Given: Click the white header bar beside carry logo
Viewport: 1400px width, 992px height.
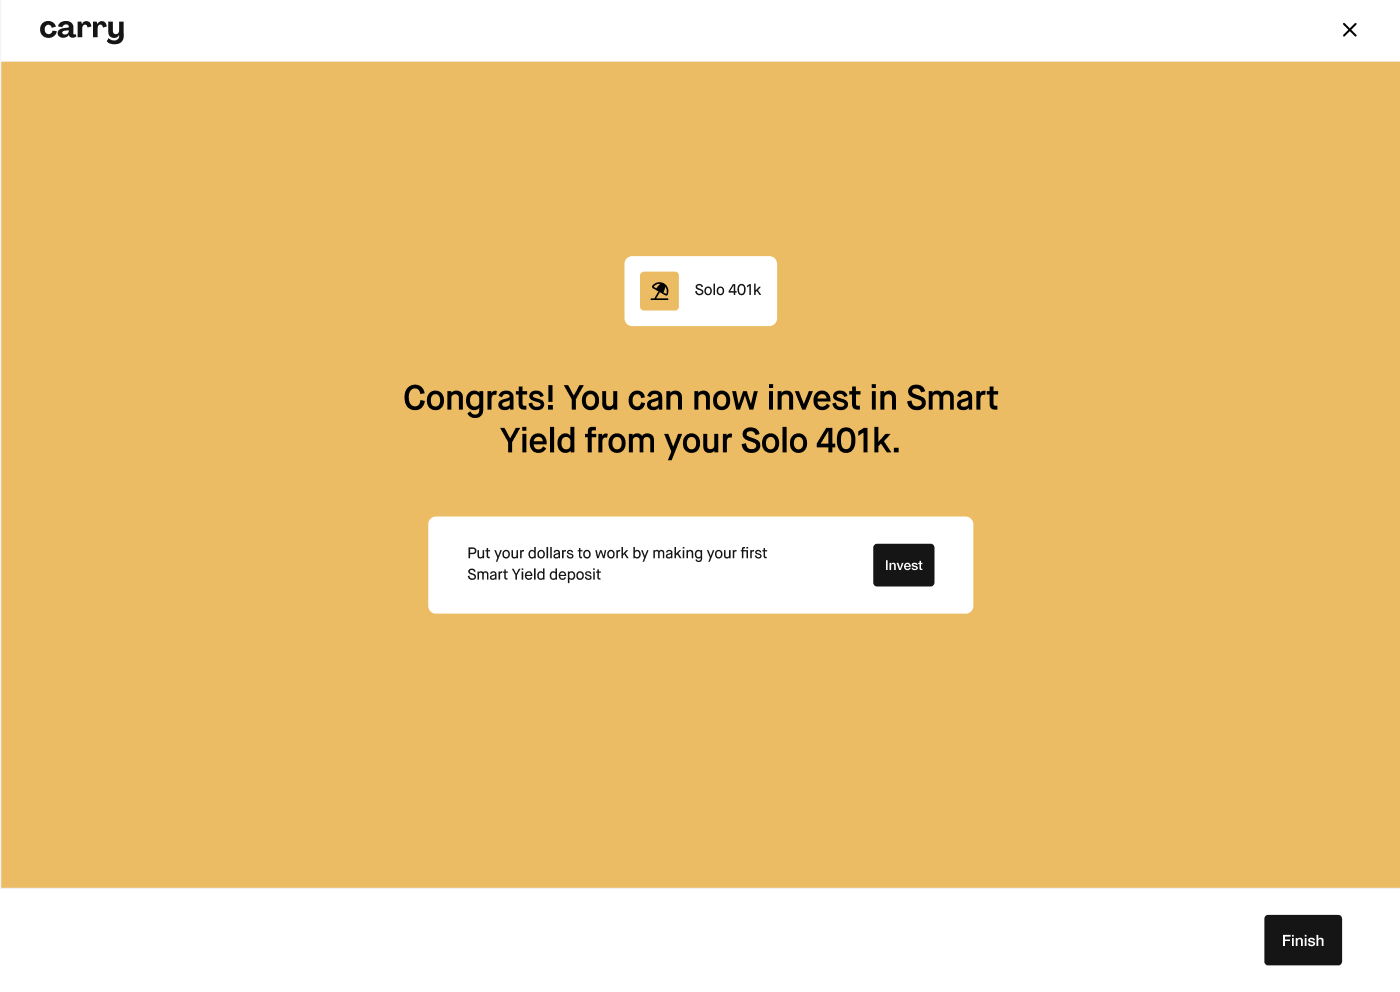Looking at the screenshot, I should click(x=700, y=30).
